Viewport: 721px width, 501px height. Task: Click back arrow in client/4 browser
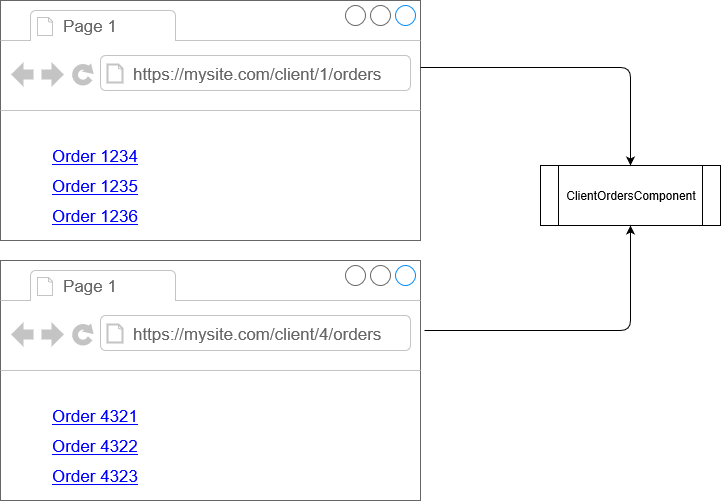click(x=23, y=334)
